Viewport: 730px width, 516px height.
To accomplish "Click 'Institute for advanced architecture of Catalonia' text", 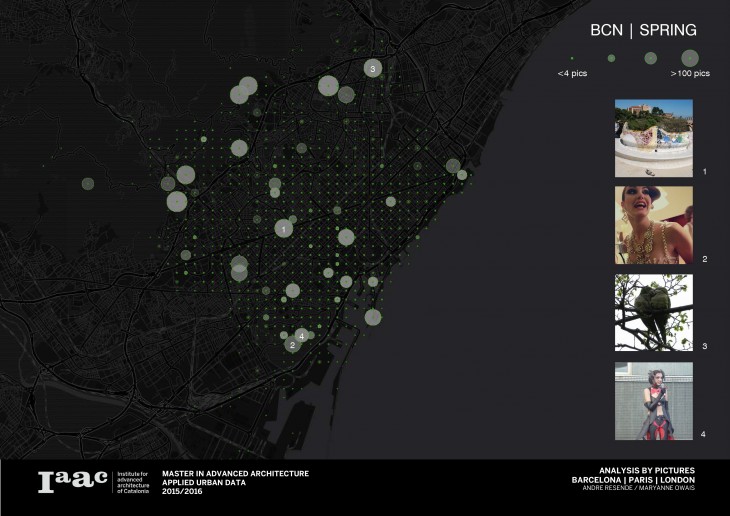I will coord(133,482).
